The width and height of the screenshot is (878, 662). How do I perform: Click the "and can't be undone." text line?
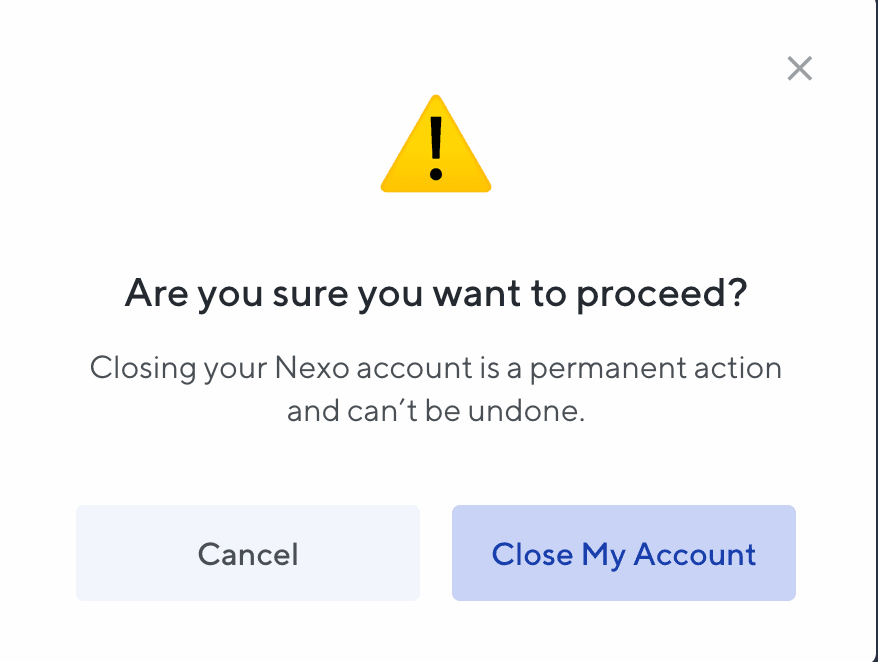[x=436, y=411]
